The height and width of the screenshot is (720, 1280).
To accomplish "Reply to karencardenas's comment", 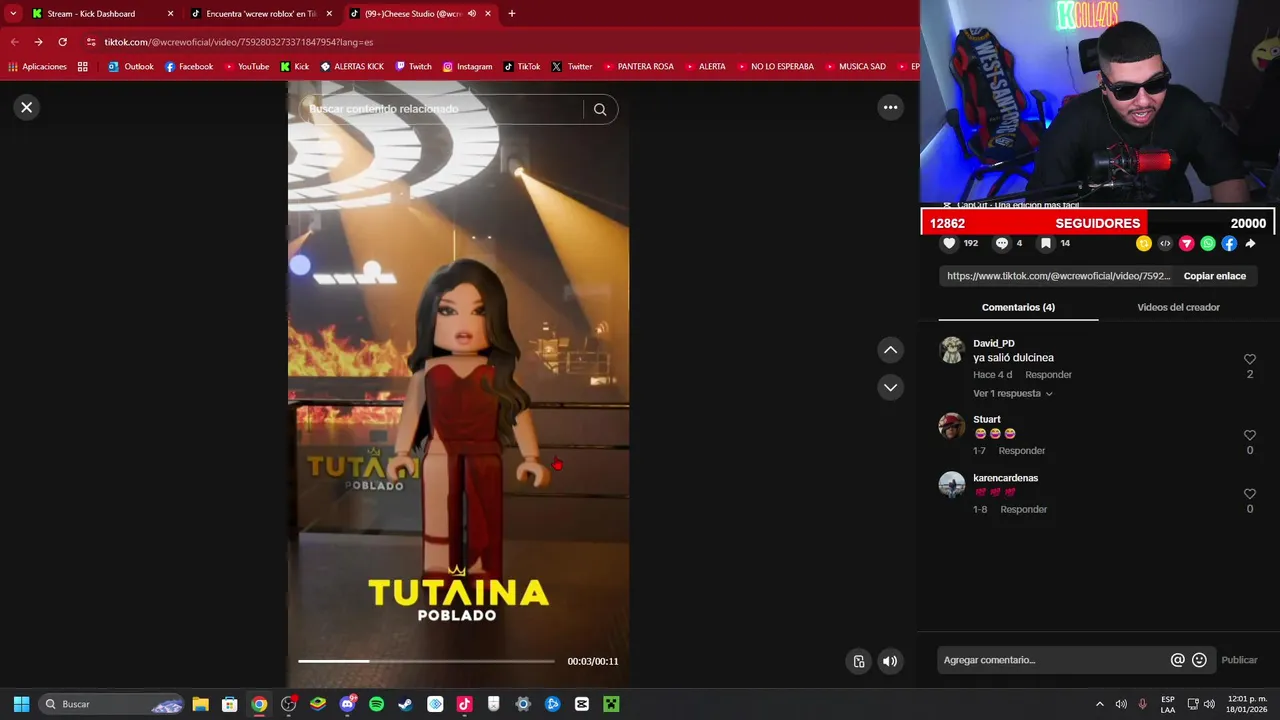I will [x=1024, y=510].
